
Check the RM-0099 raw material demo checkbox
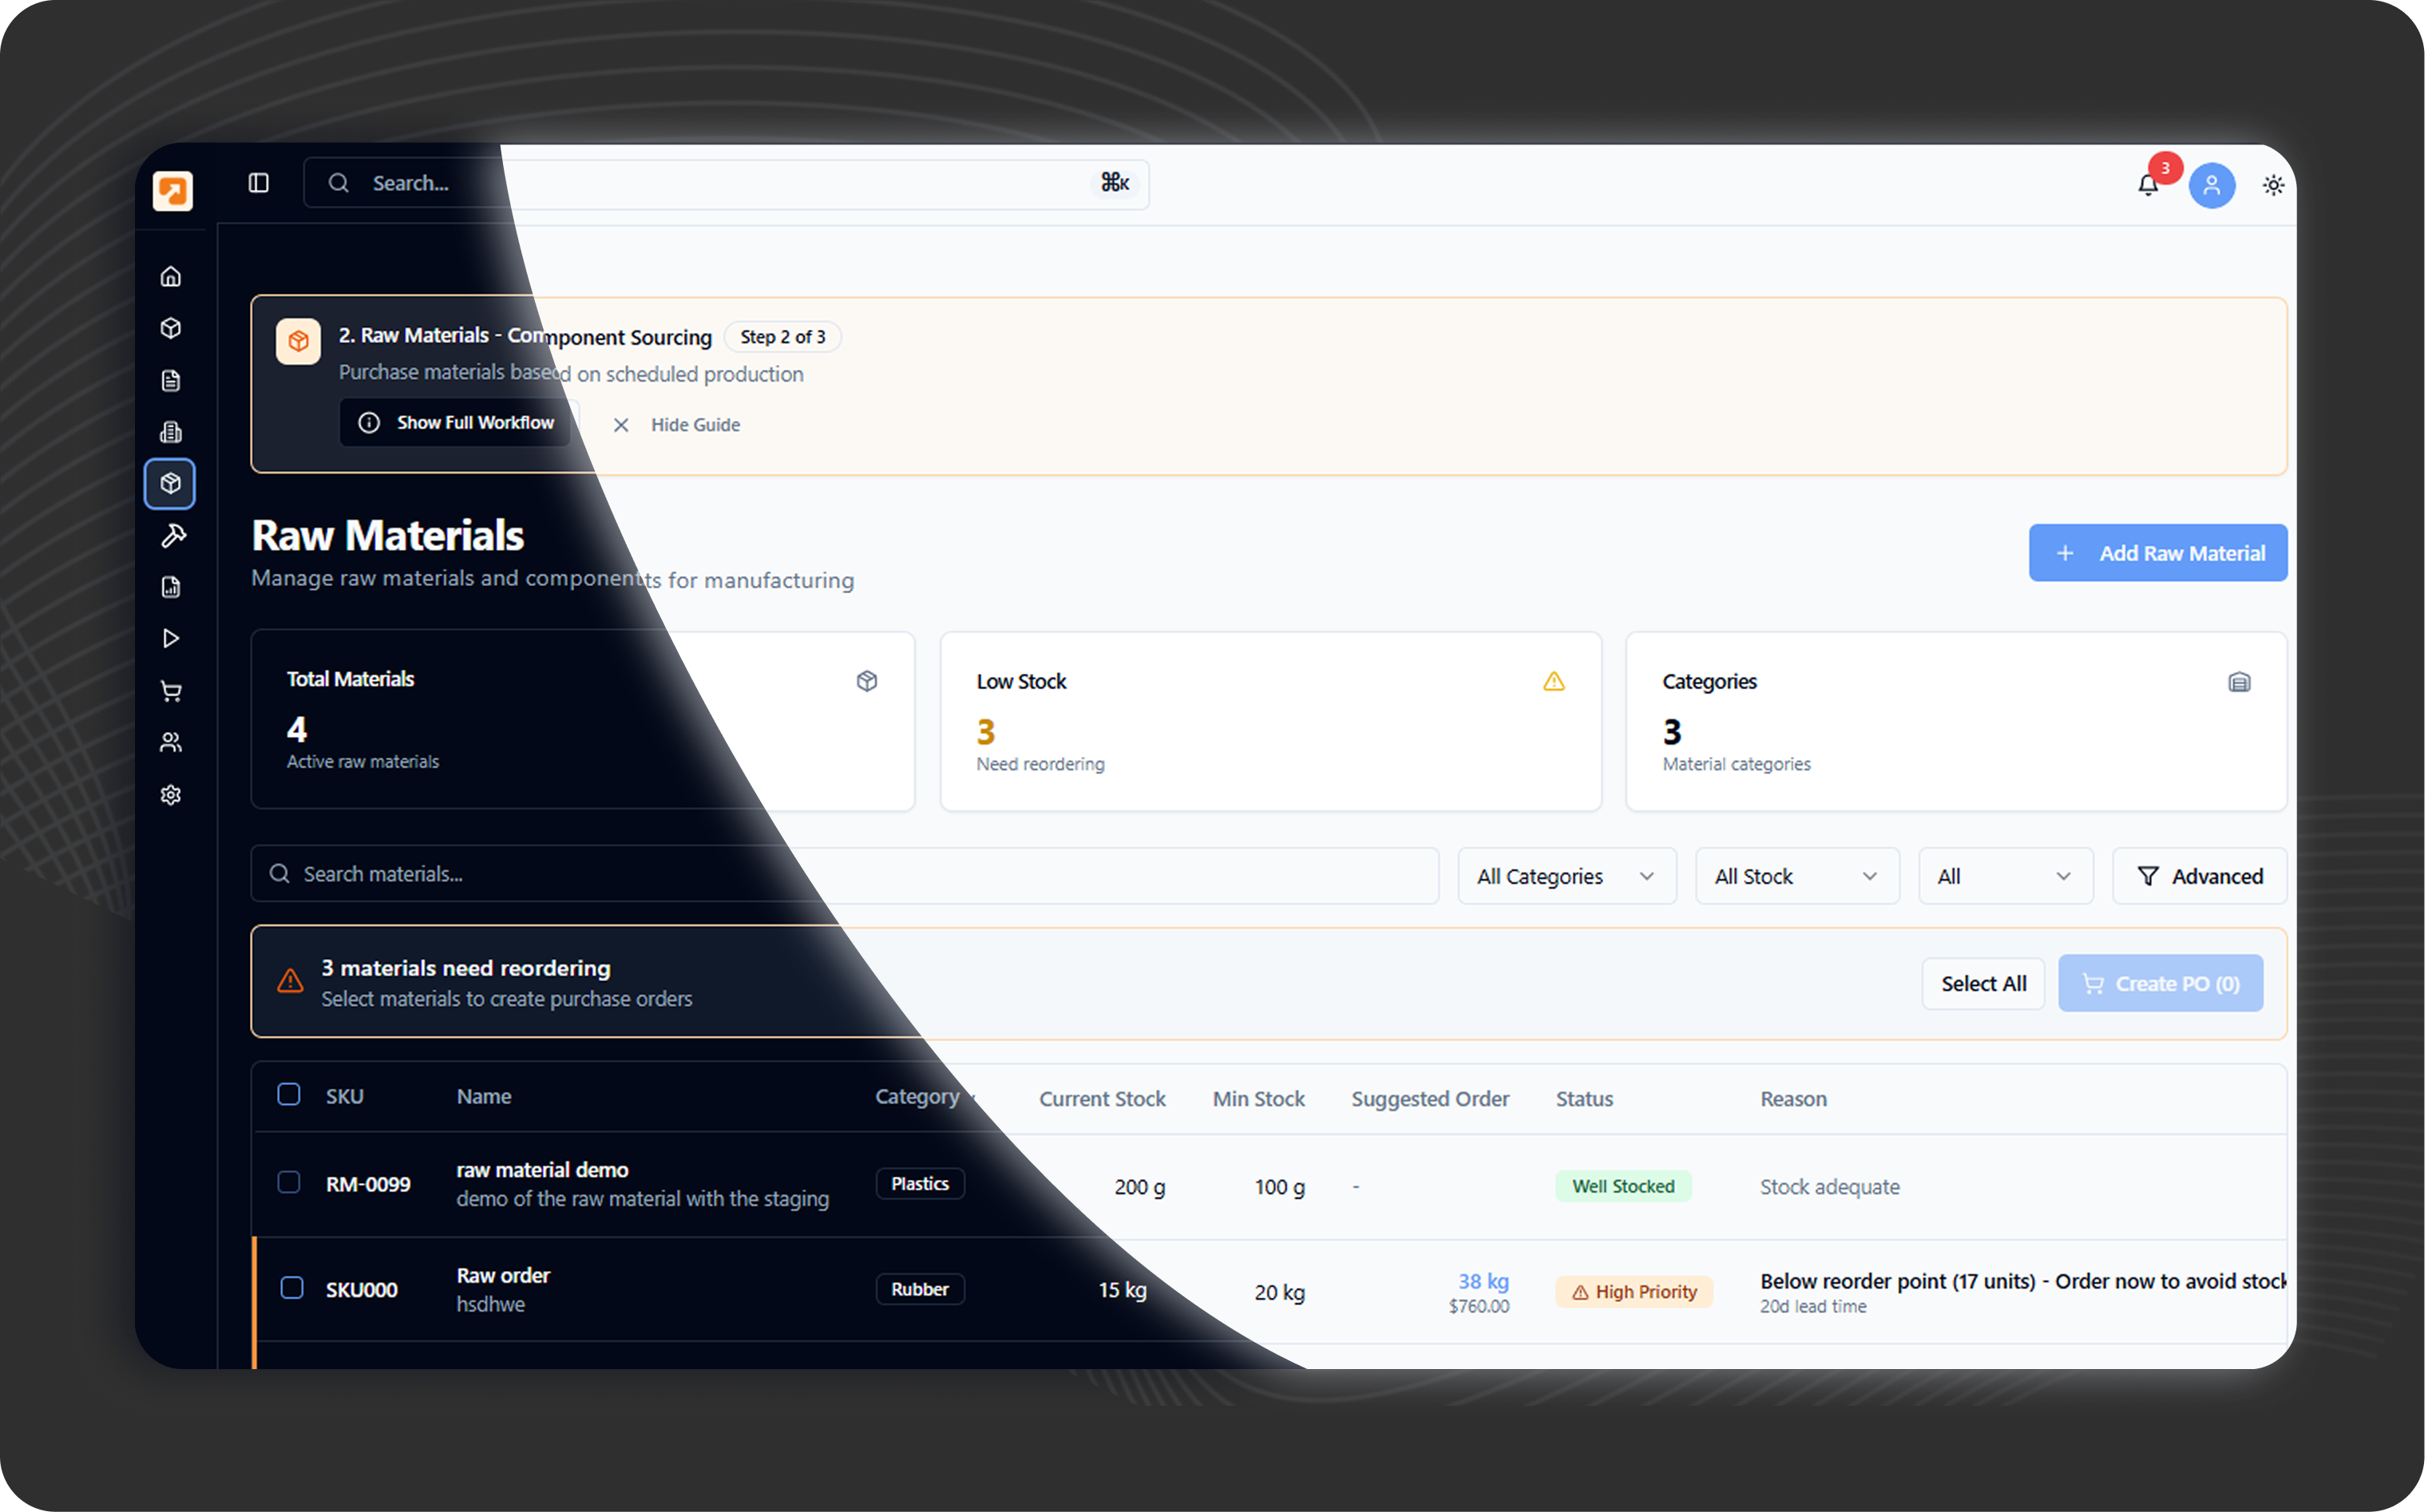pos(291,1183)
